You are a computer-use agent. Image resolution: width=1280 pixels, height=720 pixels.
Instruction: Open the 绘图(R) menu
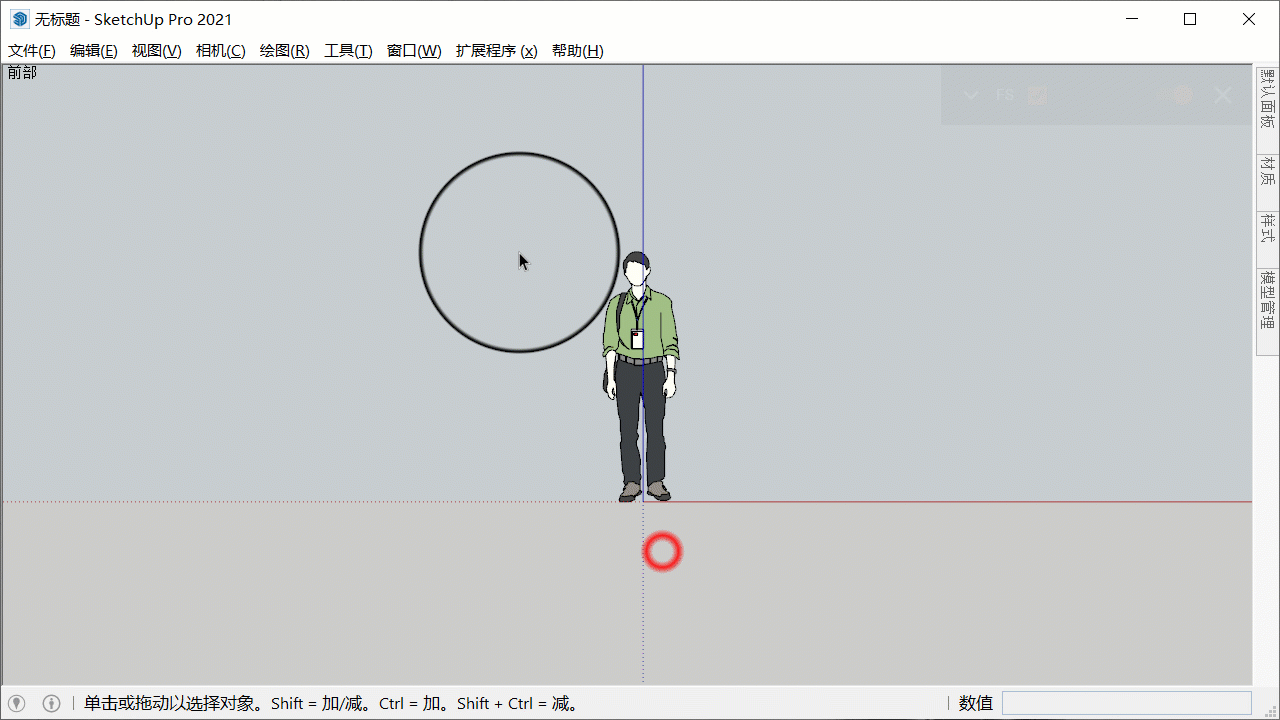click(x=285, y=51)
